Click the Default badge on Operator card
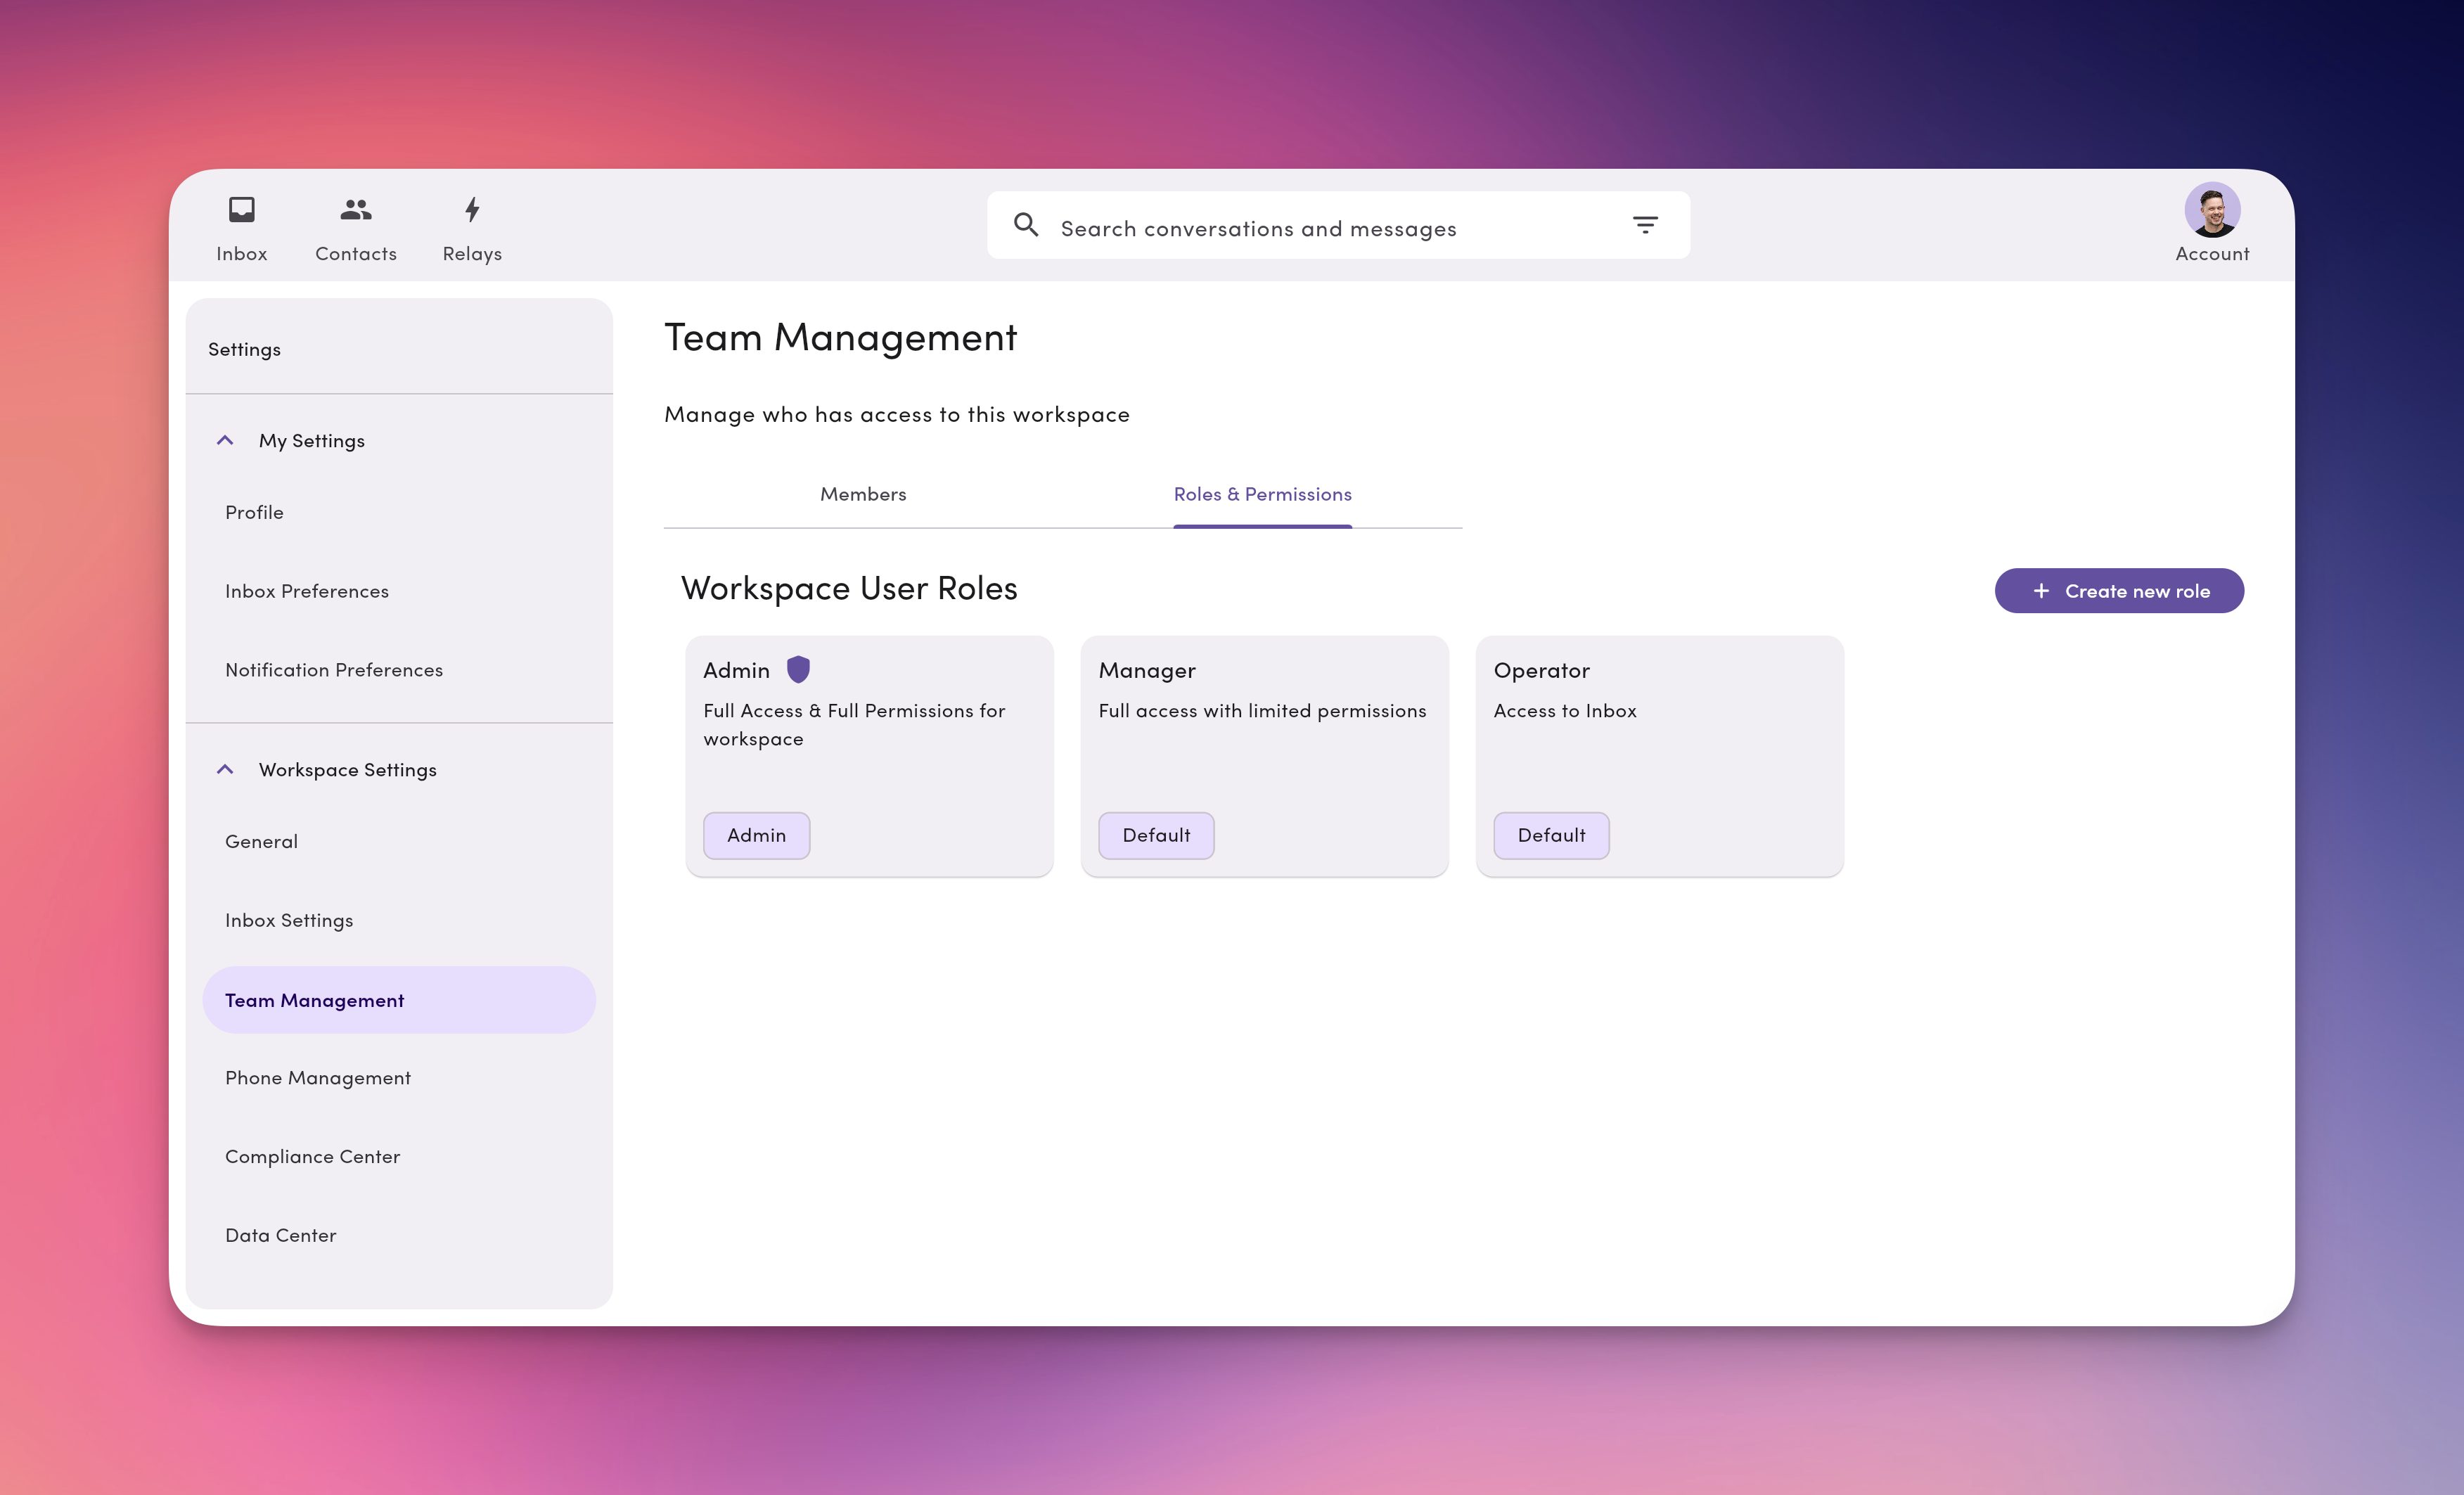The width and height of the screenshot is (2464, 1495). 1550,835
